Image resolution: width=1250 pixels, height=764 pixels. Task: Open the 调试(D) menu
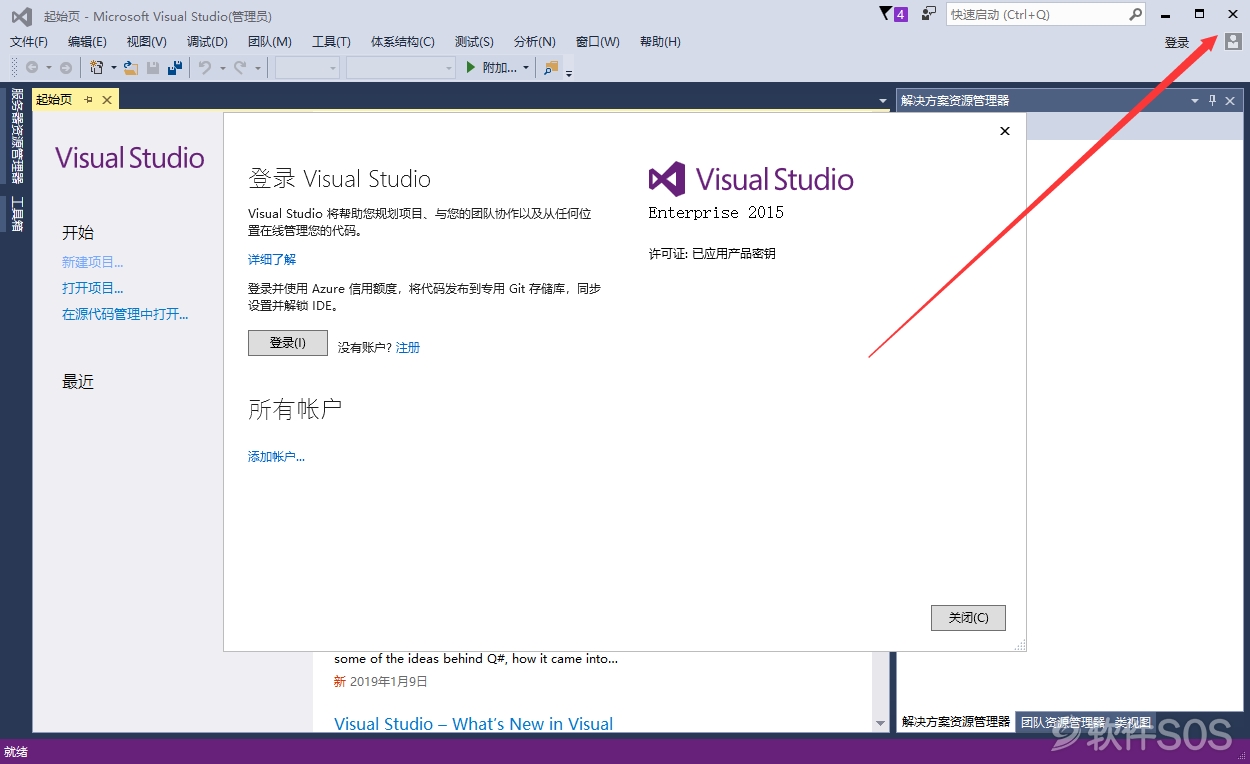pos(207,42)
